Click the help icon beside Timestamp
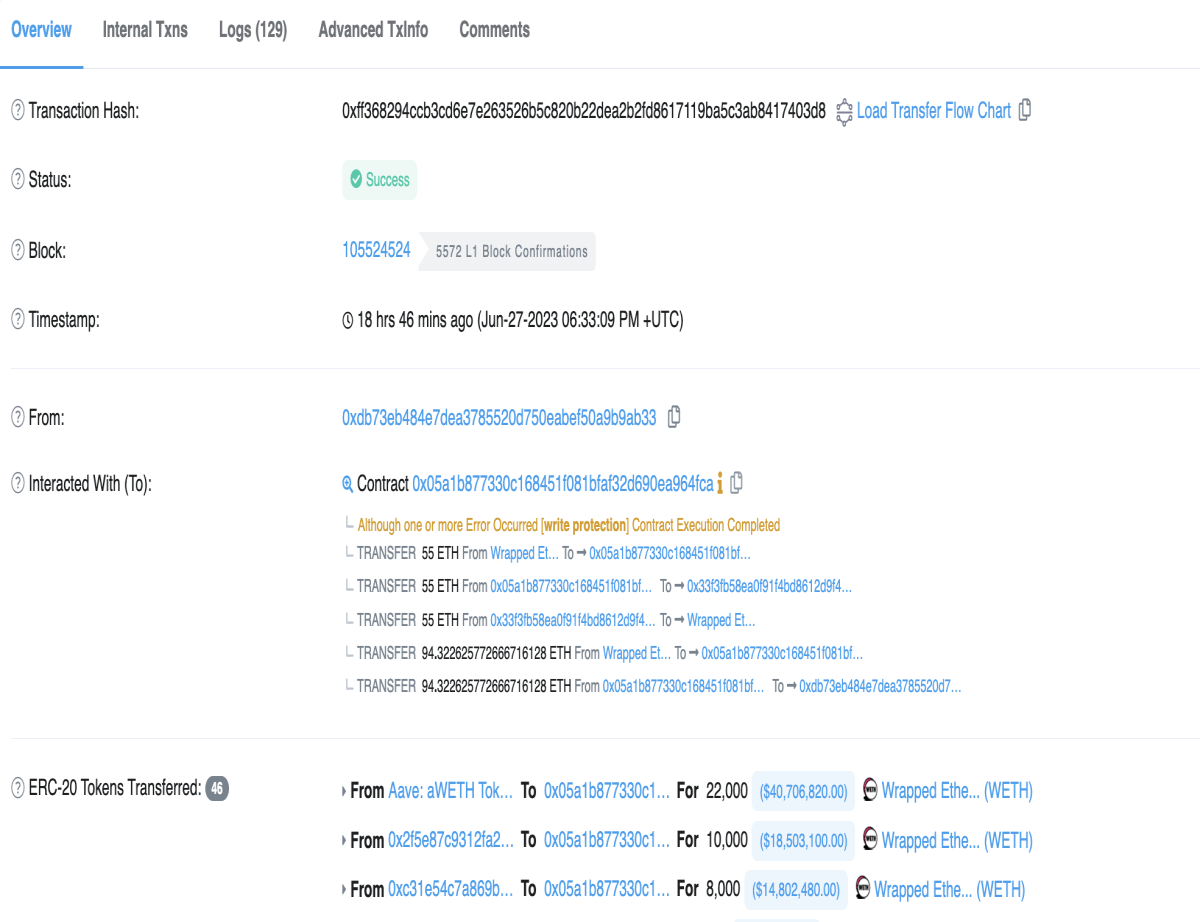1200x922 pixels. [18, 320]
